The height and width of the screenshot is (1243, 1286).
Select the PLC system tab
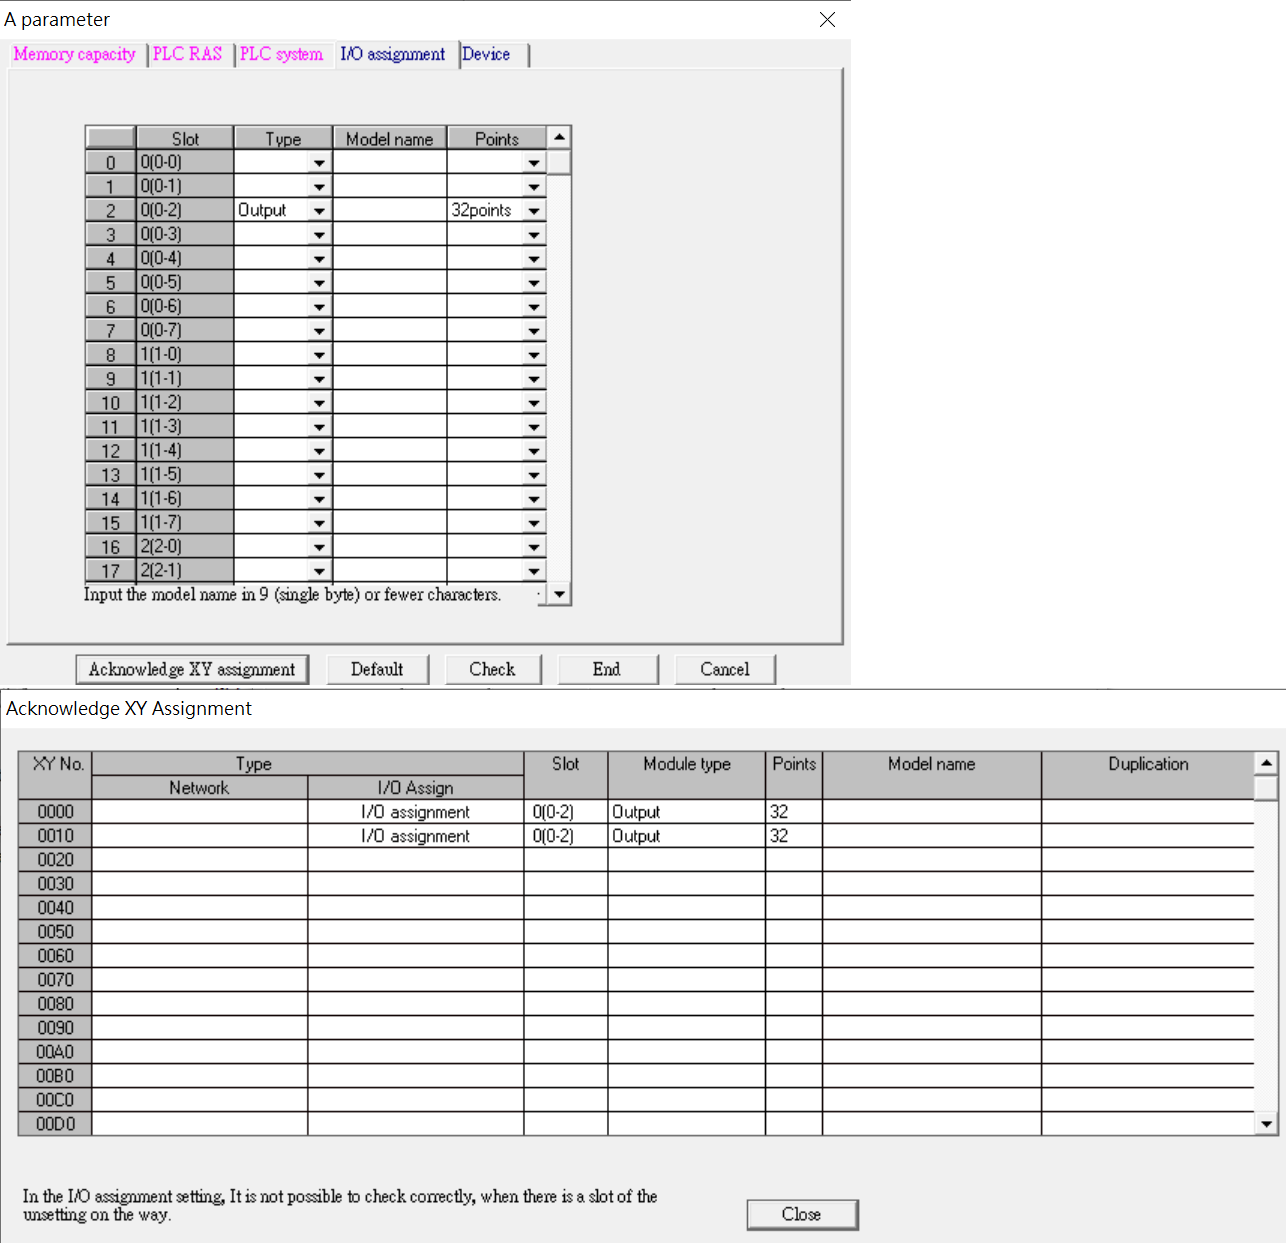[x=281, y=55]
